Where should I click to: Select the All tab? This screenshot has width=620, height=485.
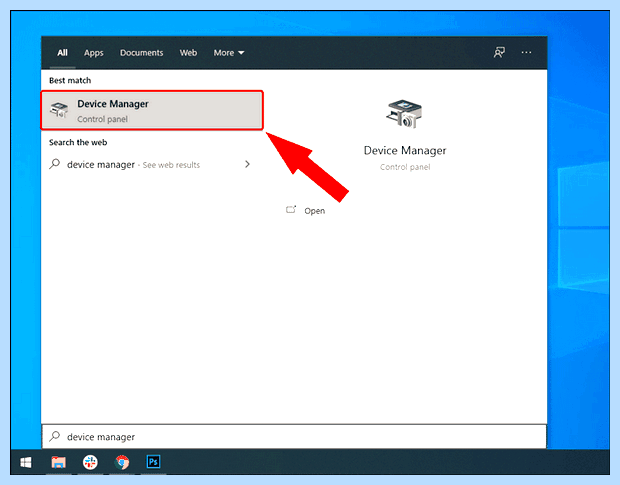[62, 53]
